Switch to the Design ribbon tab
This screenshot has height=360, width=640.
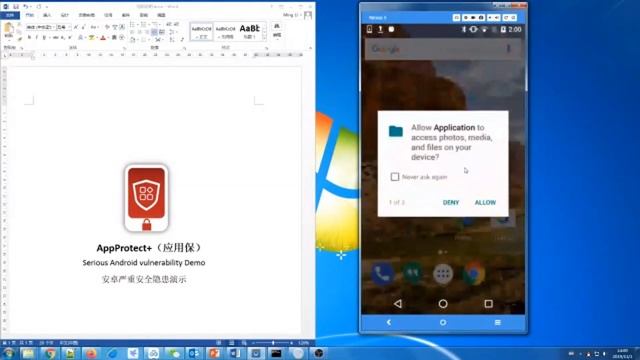64,15
